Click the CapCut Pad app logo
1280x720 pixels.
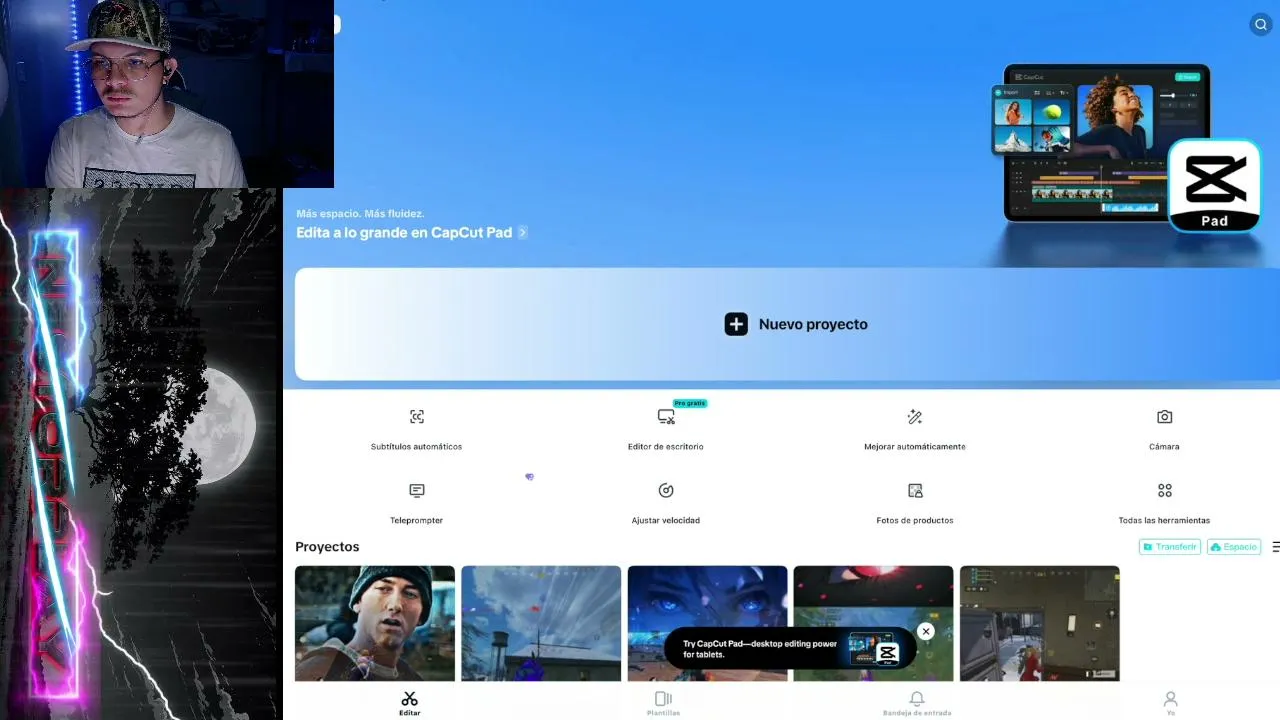[1214, 186]
